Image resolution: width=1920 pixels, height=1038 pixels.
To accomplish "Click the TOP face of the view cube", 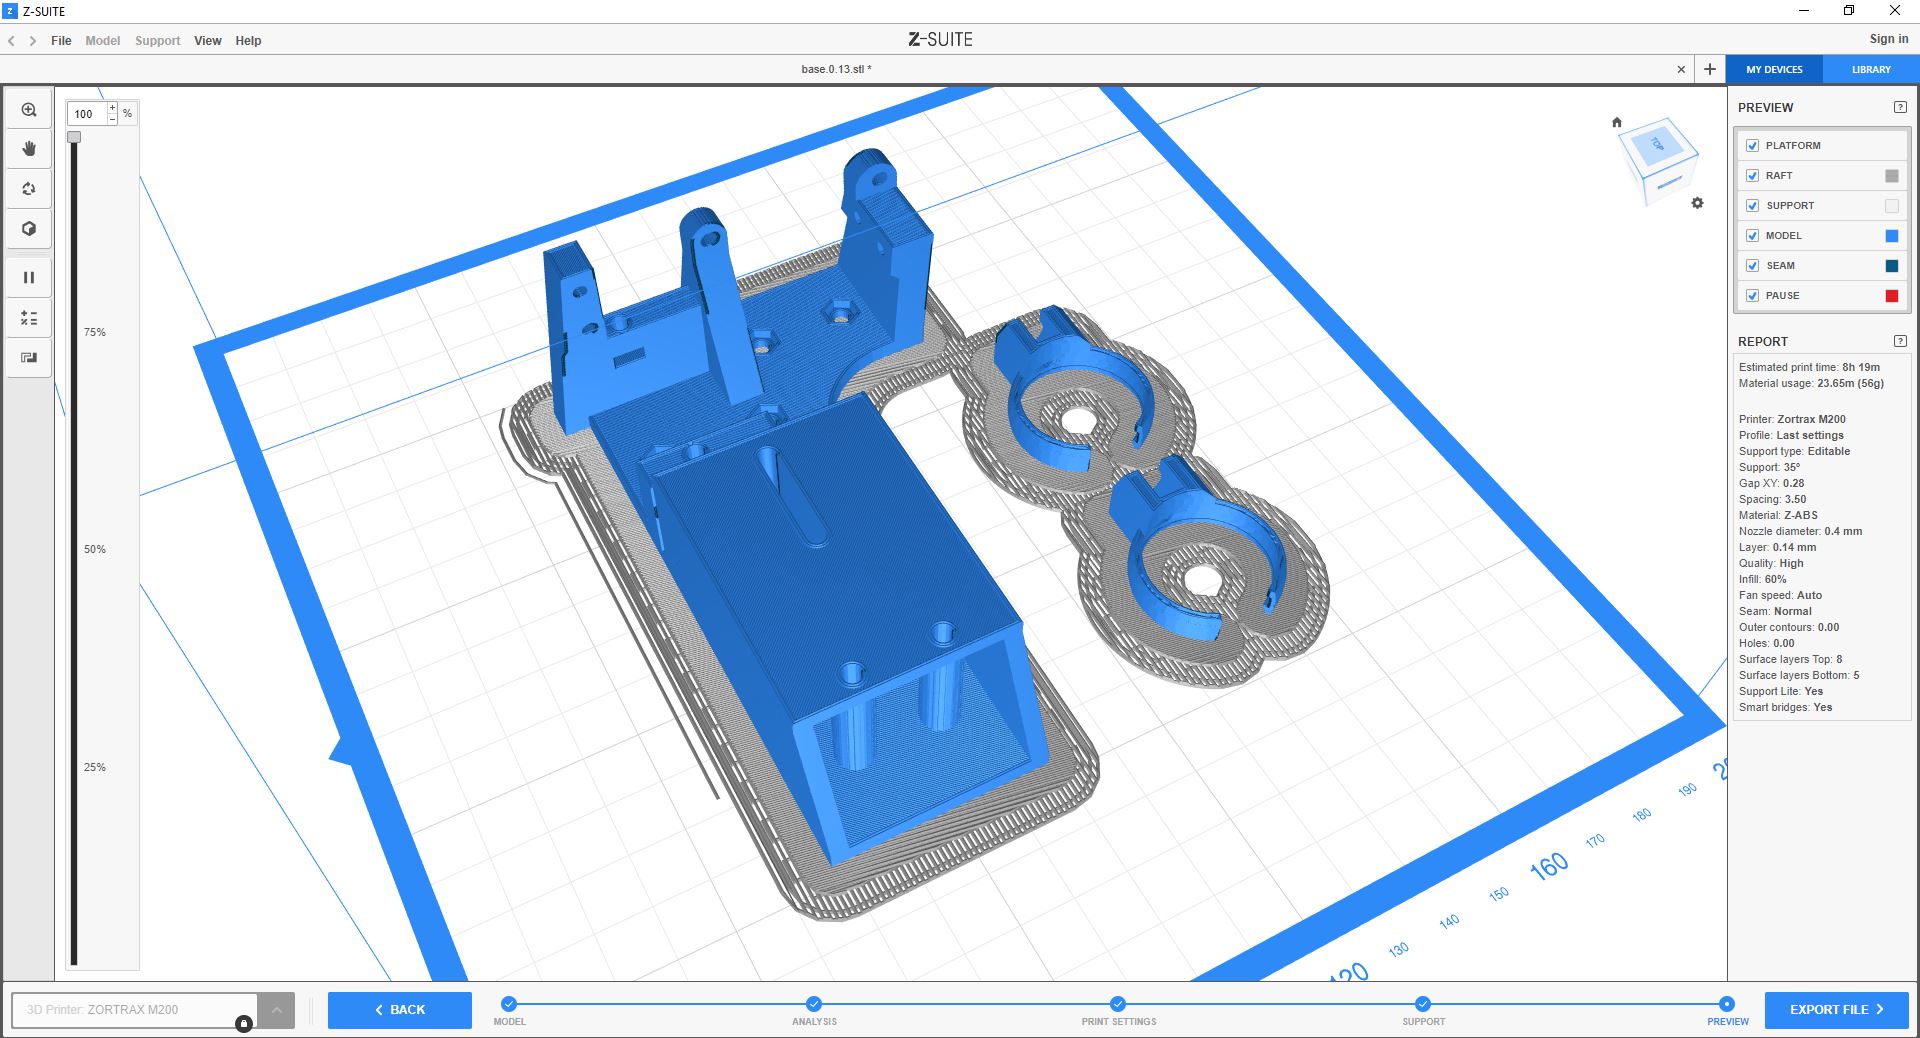I will point(1657,145).
